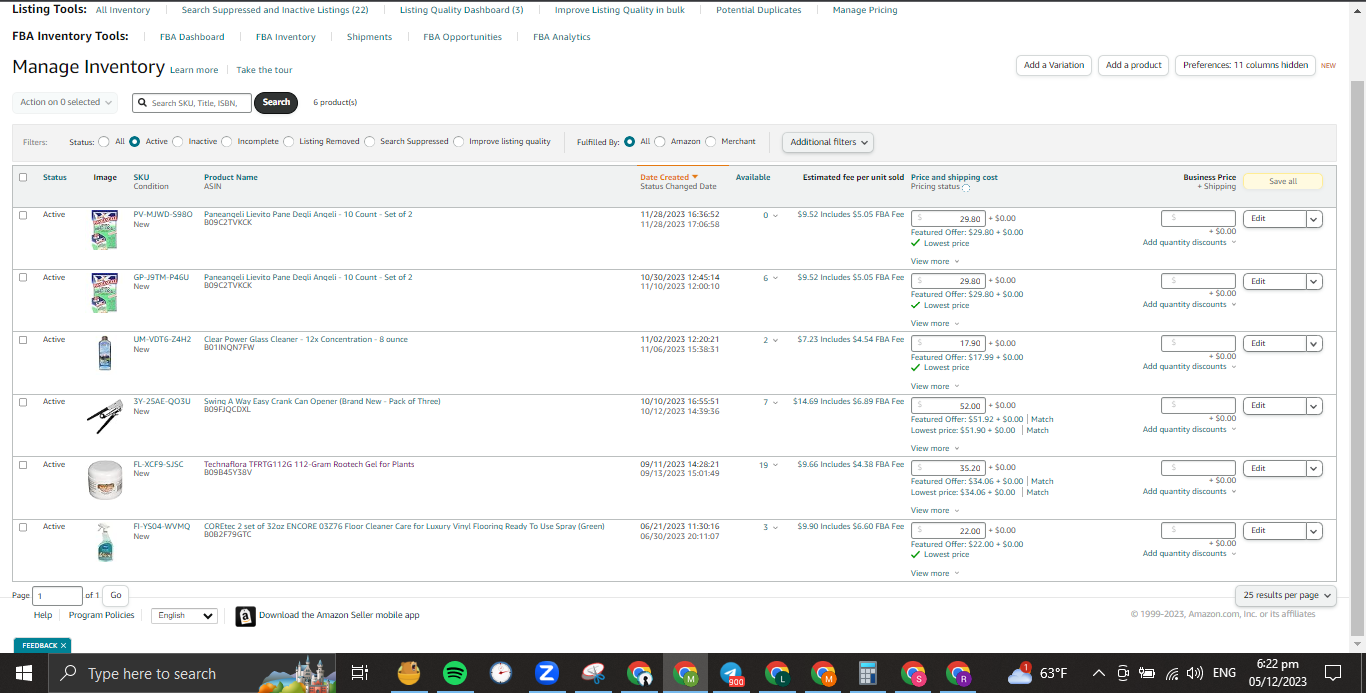Show hidden system tray icons arrow
Image resolution: width=1366 pixels, height=693 pixels.
pyautogui.click(x=1098, y=673)
